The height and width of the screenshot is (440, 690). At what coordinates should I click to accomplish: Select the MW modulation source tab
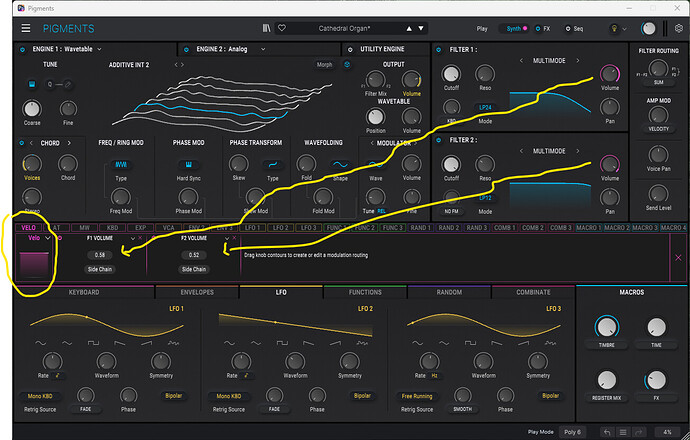[84, 227]
